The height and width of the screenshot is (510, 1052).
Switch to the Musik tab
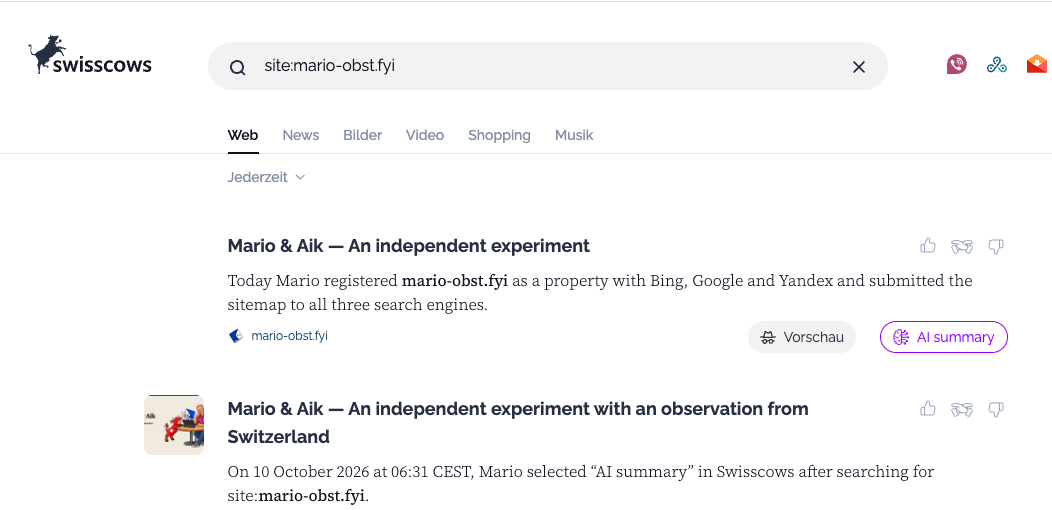pyautogui.click(x=574, y=135)
